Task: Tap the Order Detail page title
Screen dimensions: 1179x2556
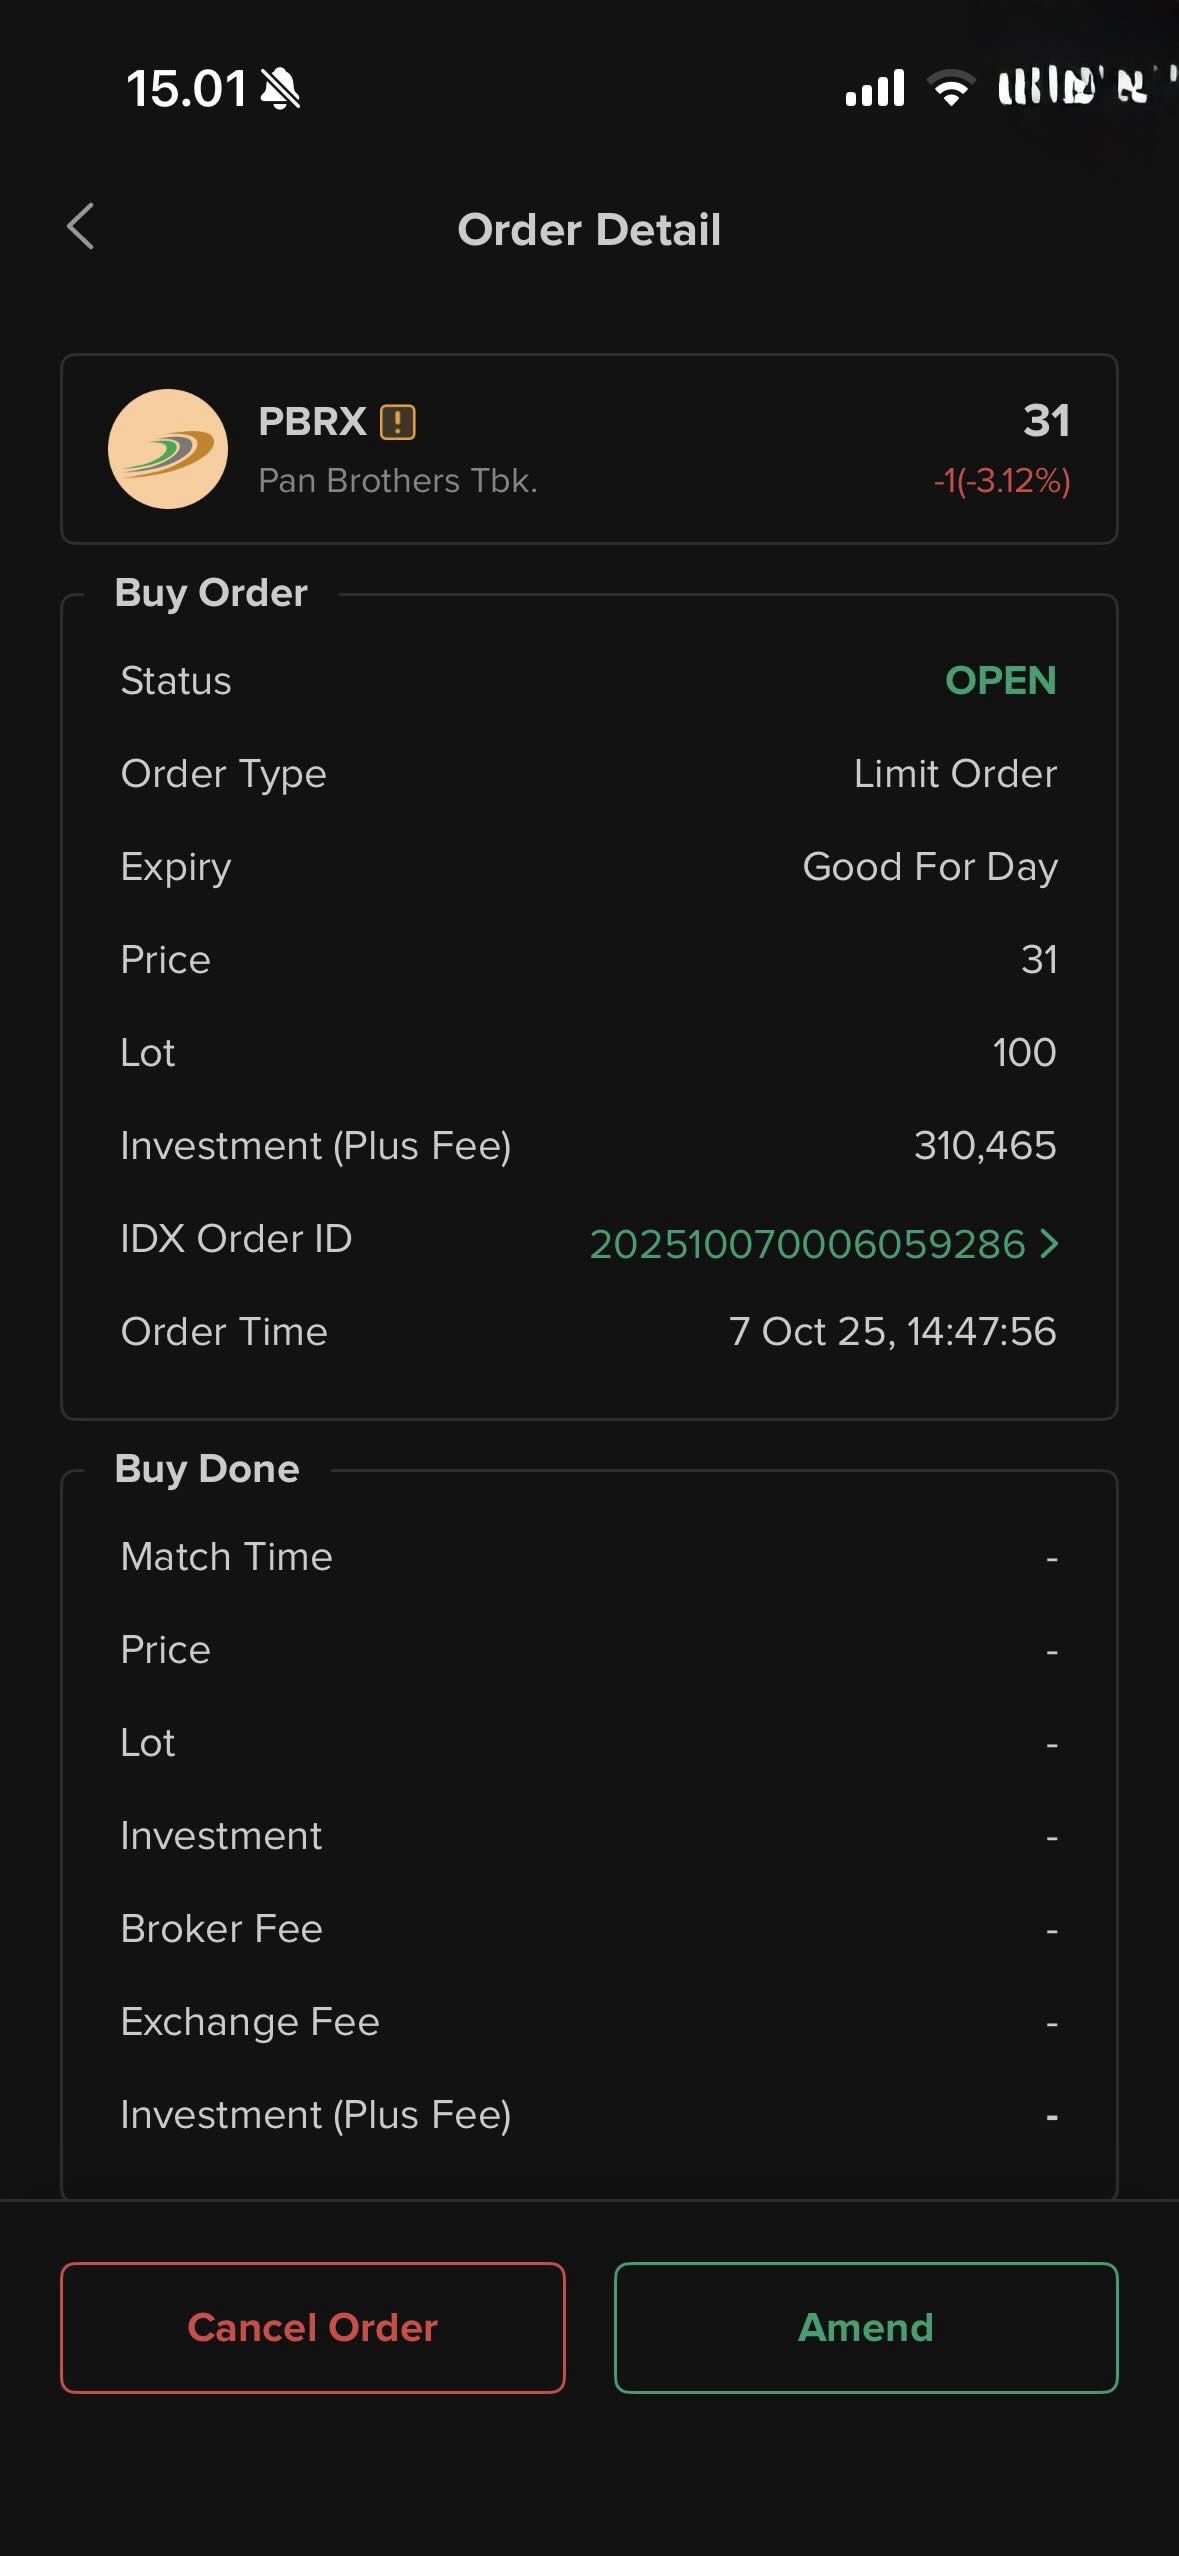Action: coord(589,230)
